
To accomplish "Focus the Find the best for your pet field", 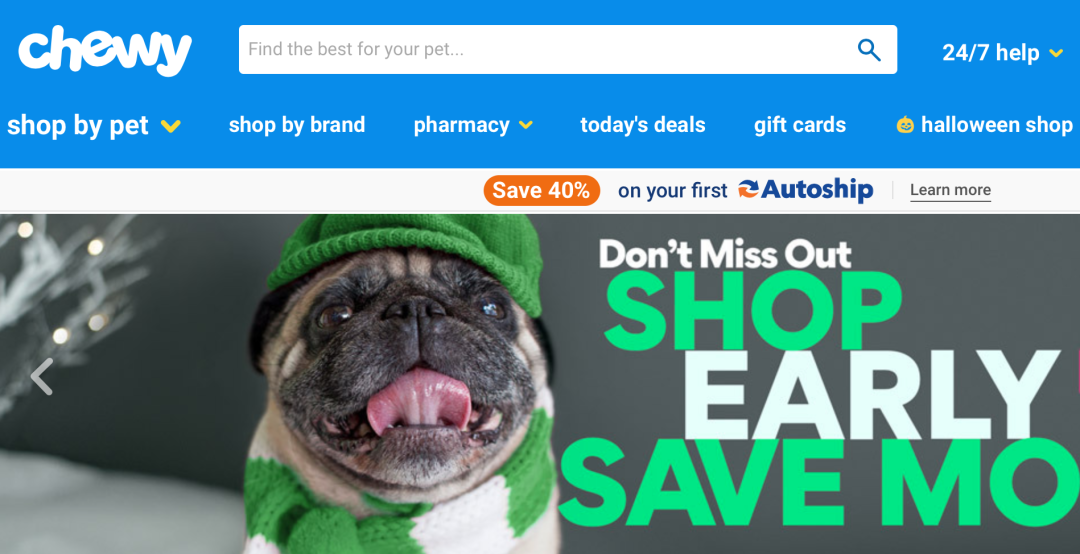I will coord(568,50).
